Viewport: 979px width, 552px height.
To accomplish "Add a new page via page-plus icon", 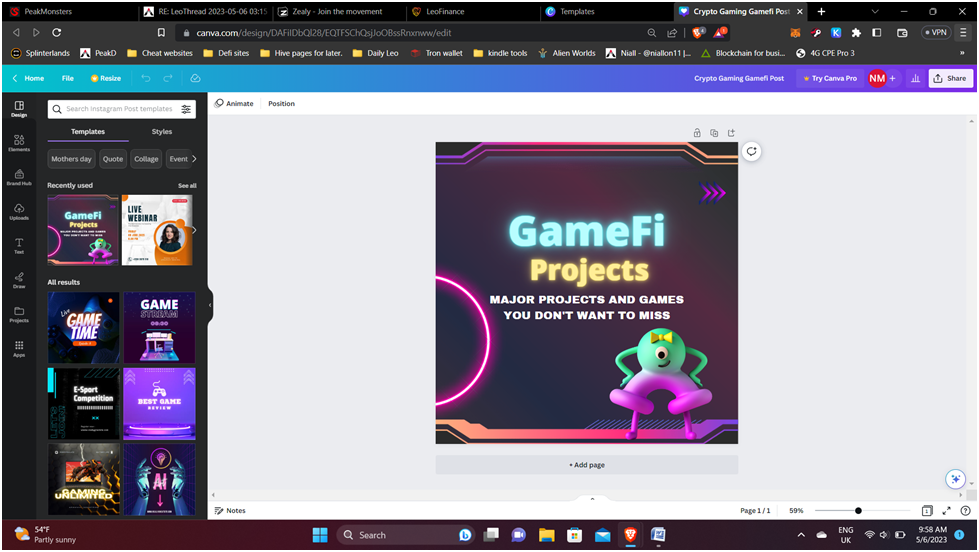I will click(x=731, y=132).
